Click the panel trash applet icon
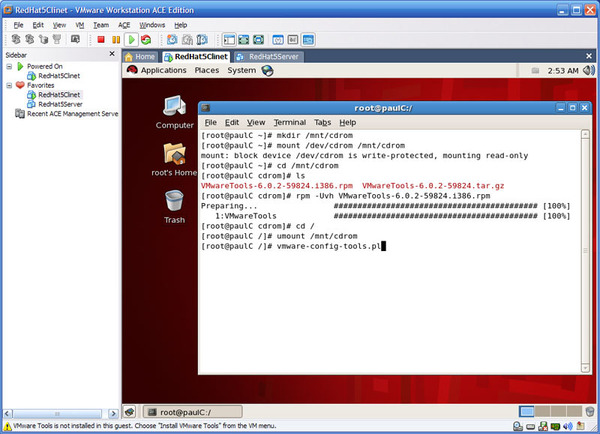 (590, 412)
